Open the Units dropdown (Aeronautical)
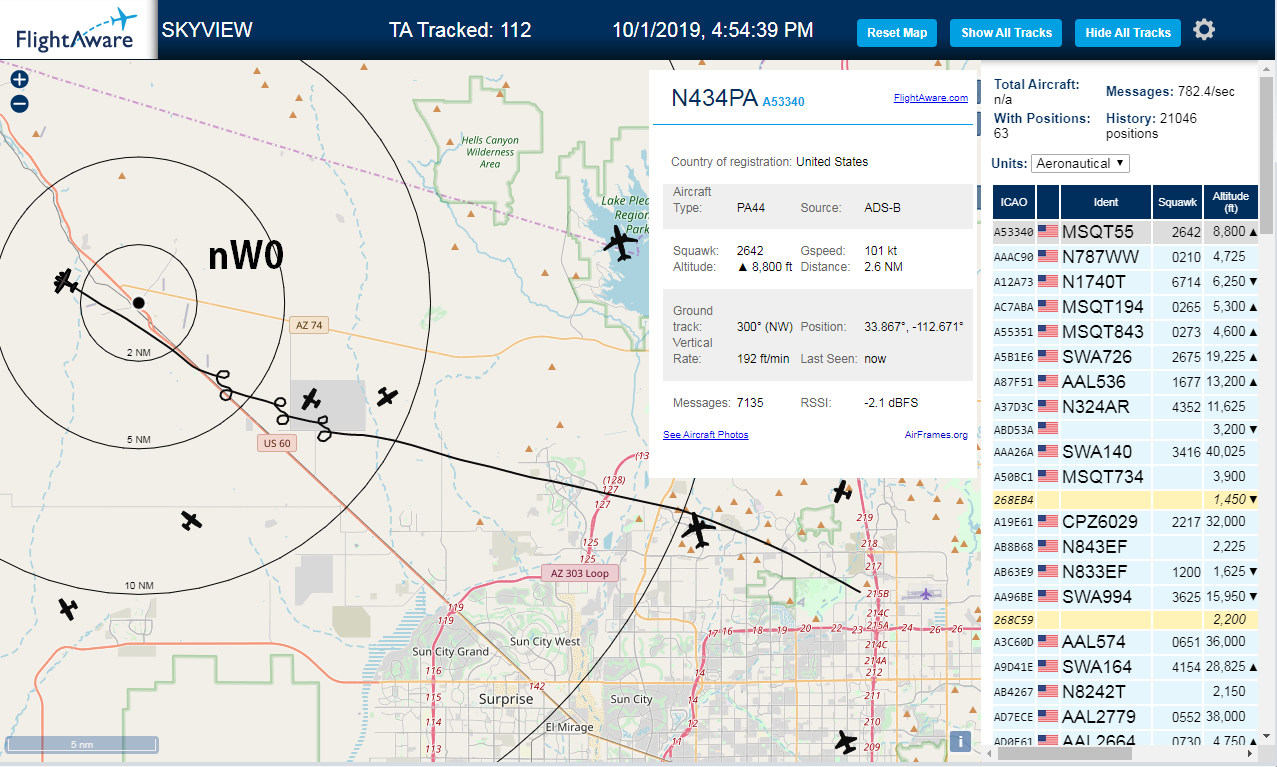This screenshot has height=767, width=1277. coord(1080,163)
